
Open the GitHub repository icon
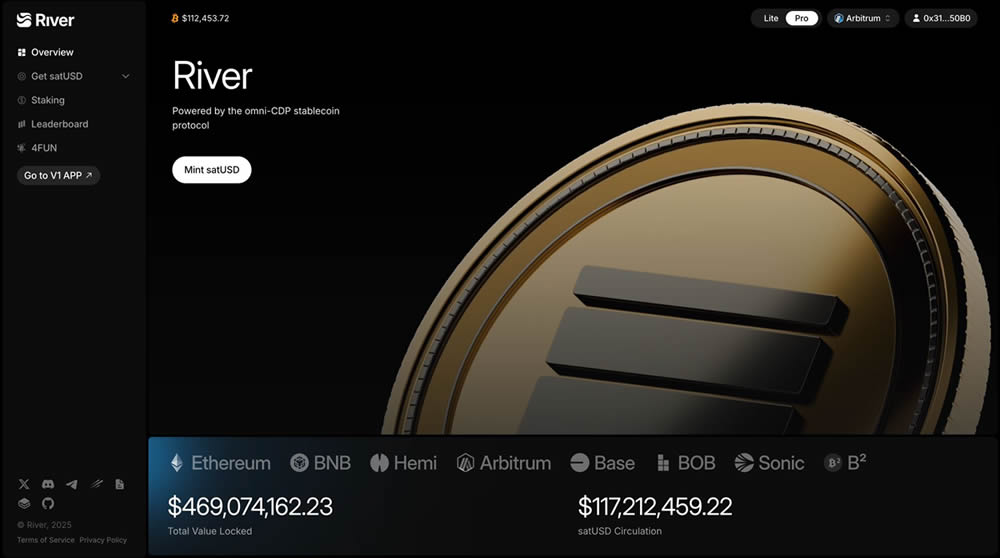point(48,503)
